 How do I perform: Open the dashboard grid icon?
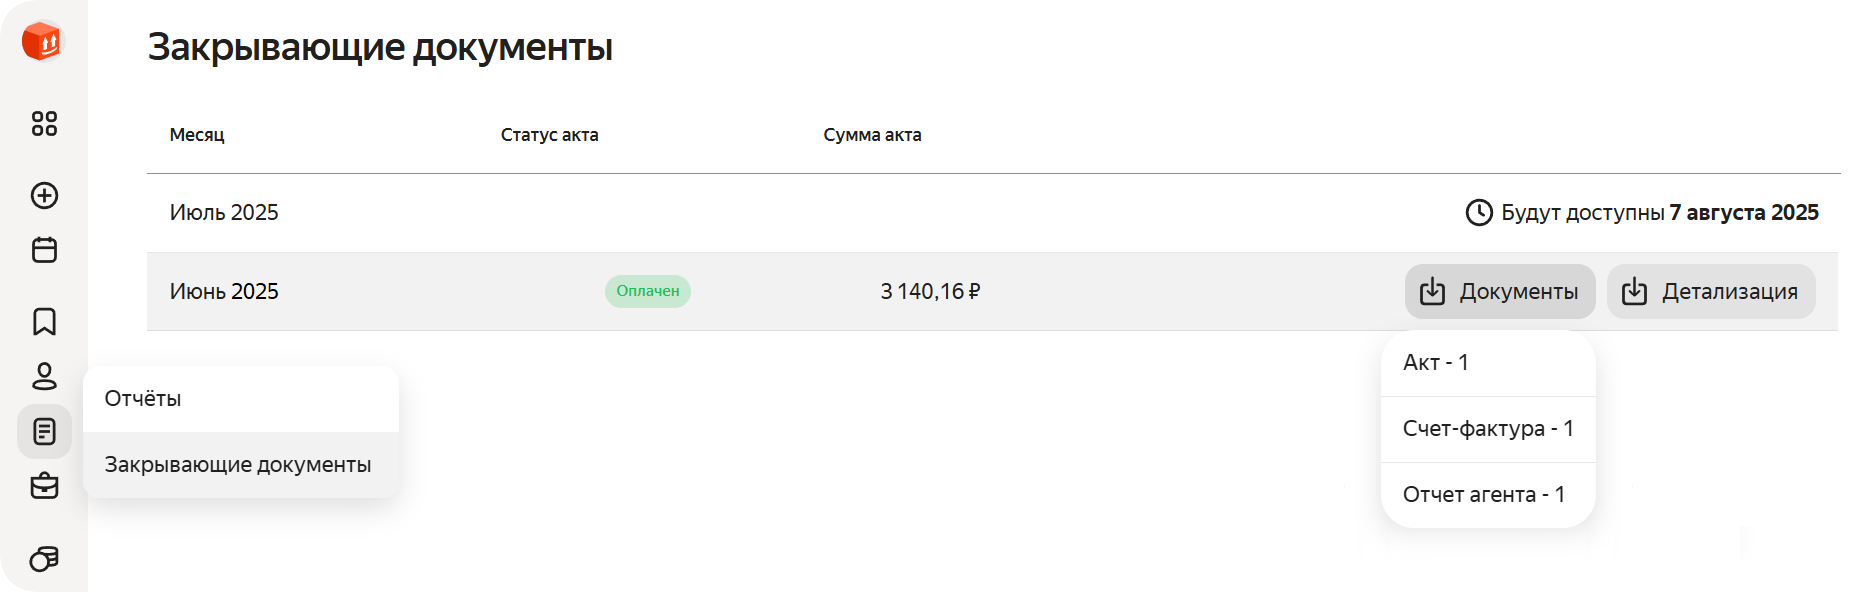(43, 124)
